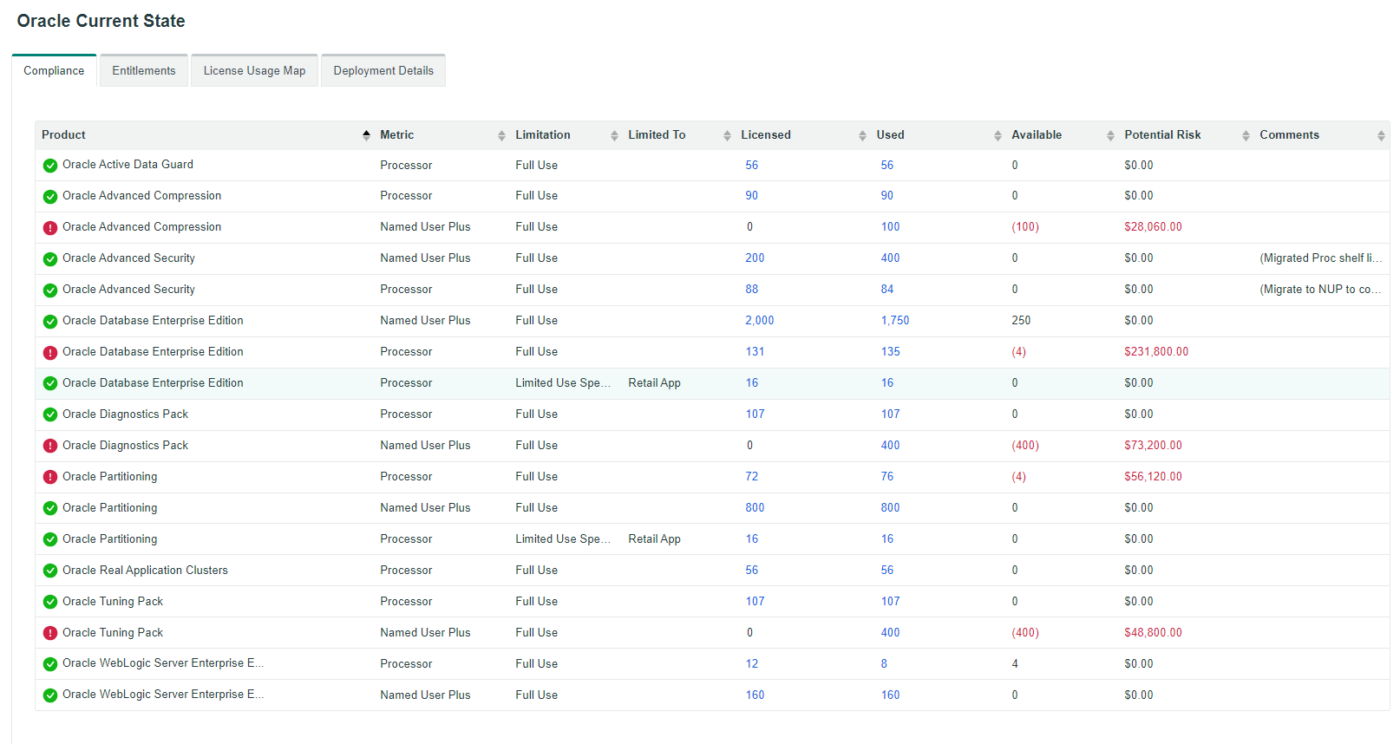Go to the Deployment Details tab
The height and width of the screenshot is (744, 1400).
coord(383,71)
